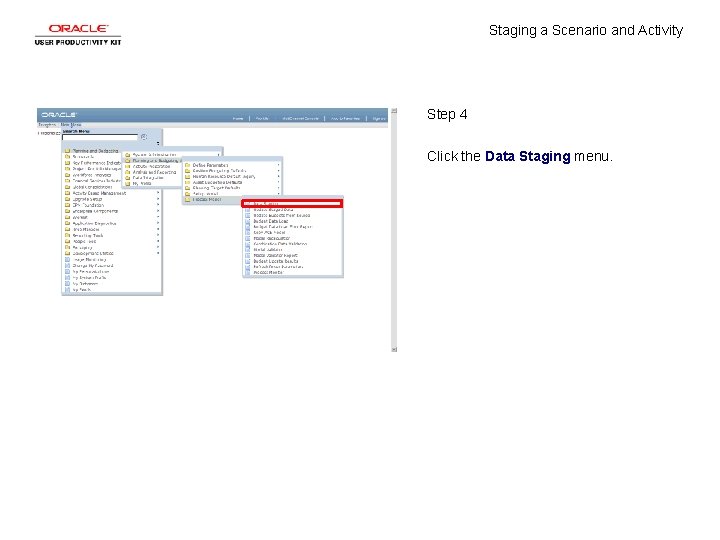The image size is (720, 540).
Task: Select Activity Based Management menu entry
Action: pyautogui.click(x=99, y=193)
